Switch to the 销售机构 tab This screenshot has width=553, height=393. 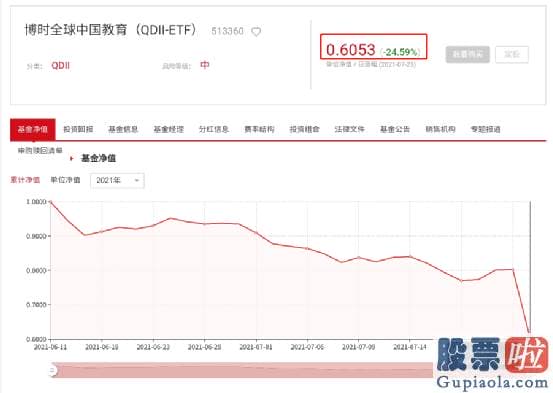440,129
